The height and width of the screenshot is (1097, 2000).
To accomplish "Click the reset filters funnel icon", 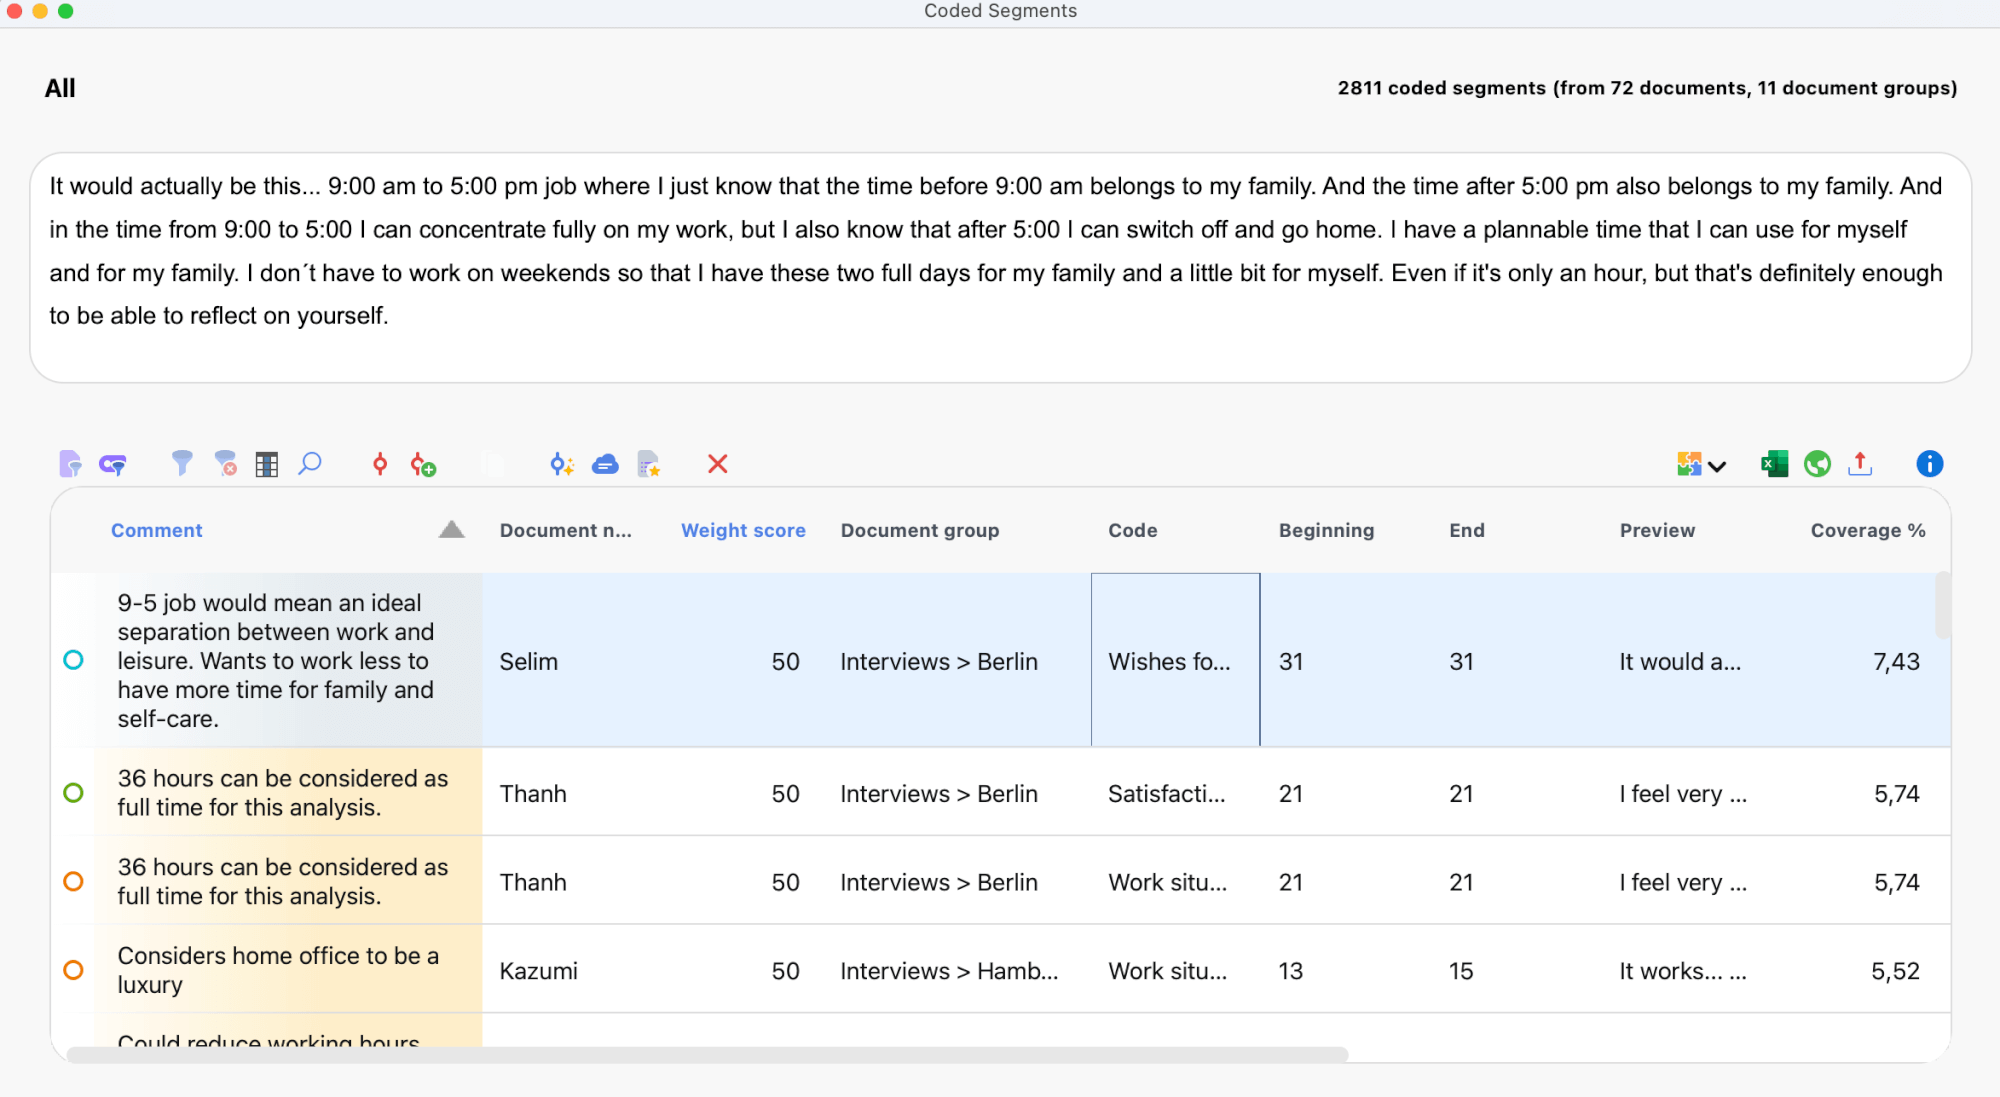I will [225, 463].
